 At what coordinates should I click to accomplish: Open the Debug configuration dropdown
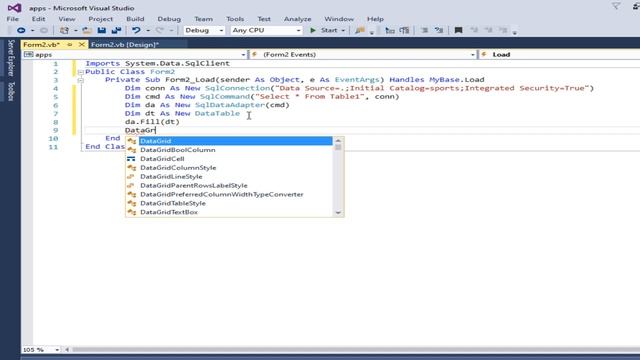(x=204, y=30)
